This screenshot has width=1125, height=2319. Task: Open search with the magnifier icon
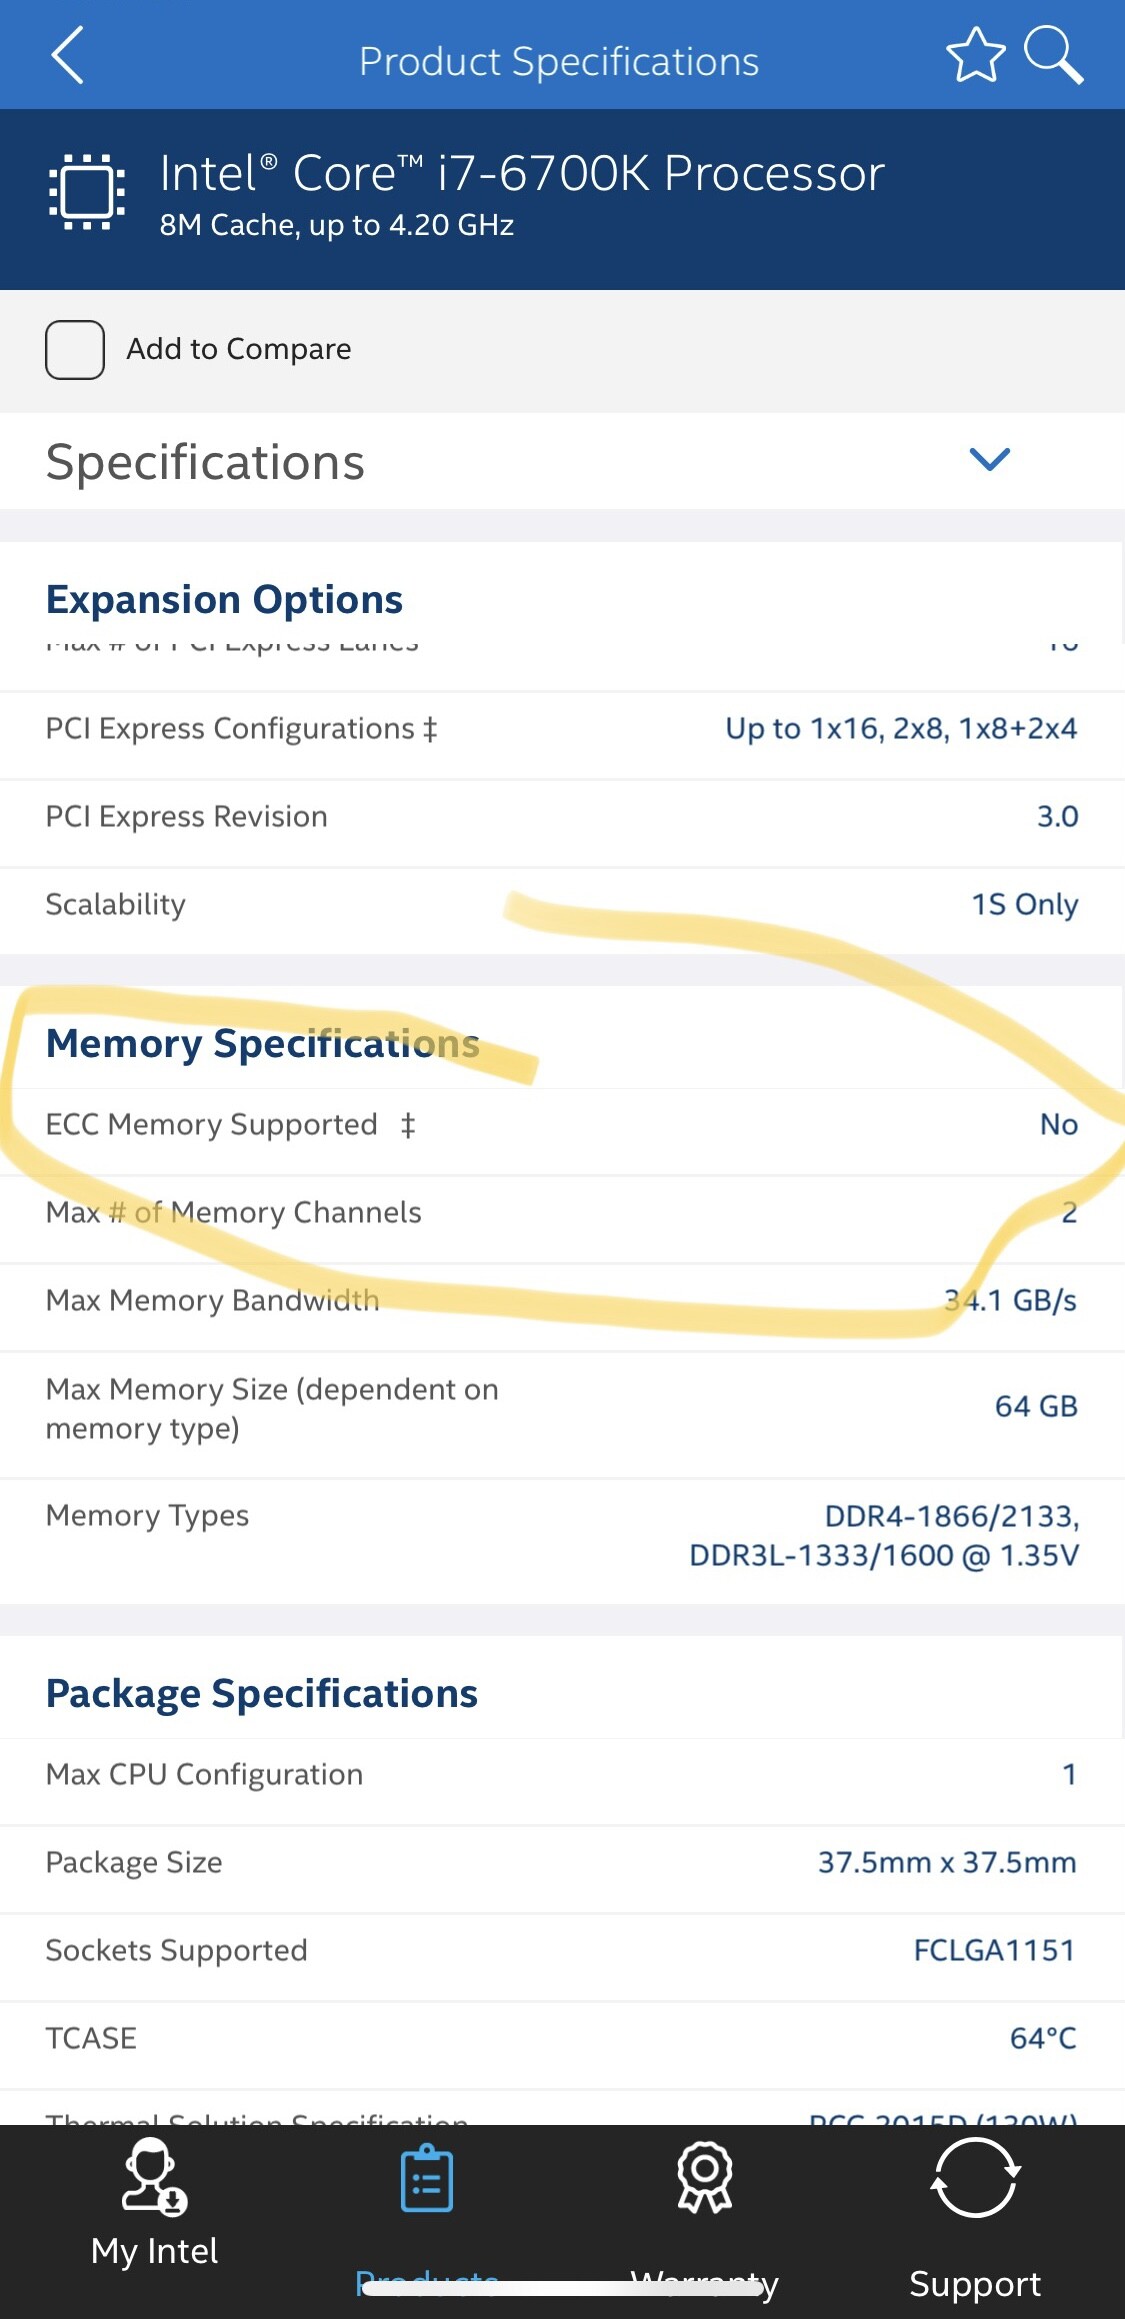pos(1053,55)
